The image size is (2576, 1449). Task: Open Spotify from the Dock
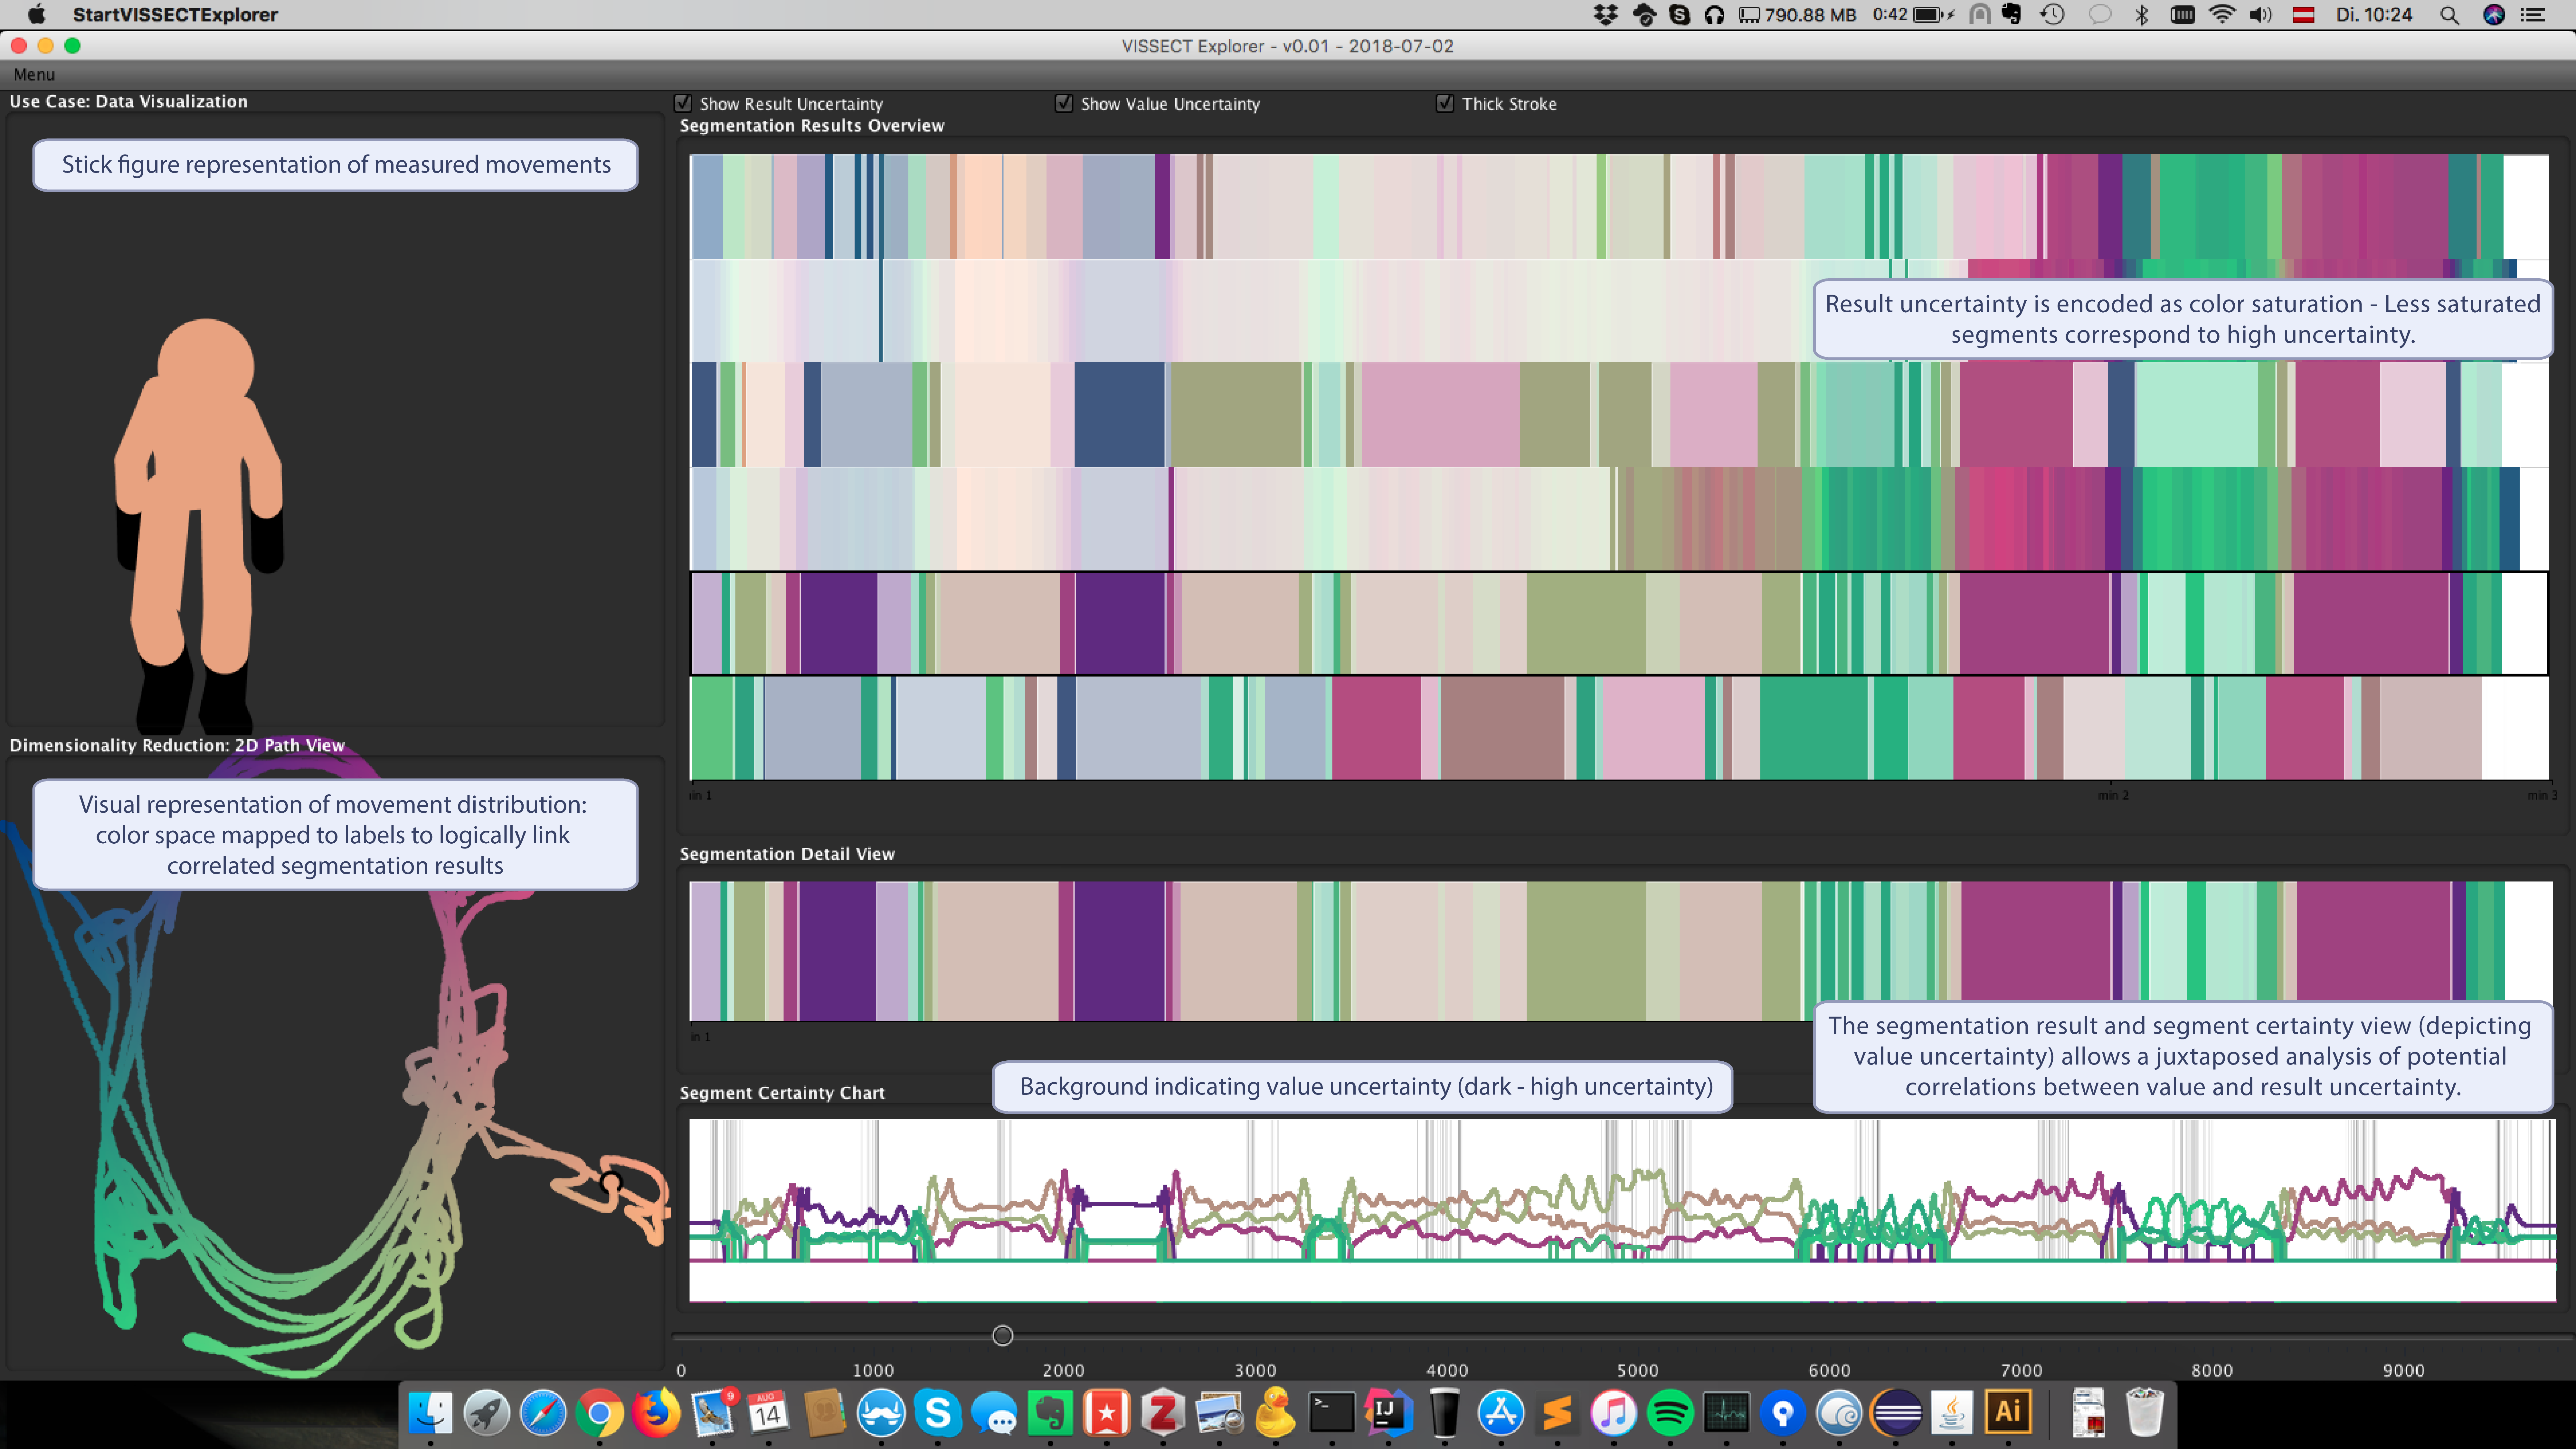[x=1670, y=1413]
